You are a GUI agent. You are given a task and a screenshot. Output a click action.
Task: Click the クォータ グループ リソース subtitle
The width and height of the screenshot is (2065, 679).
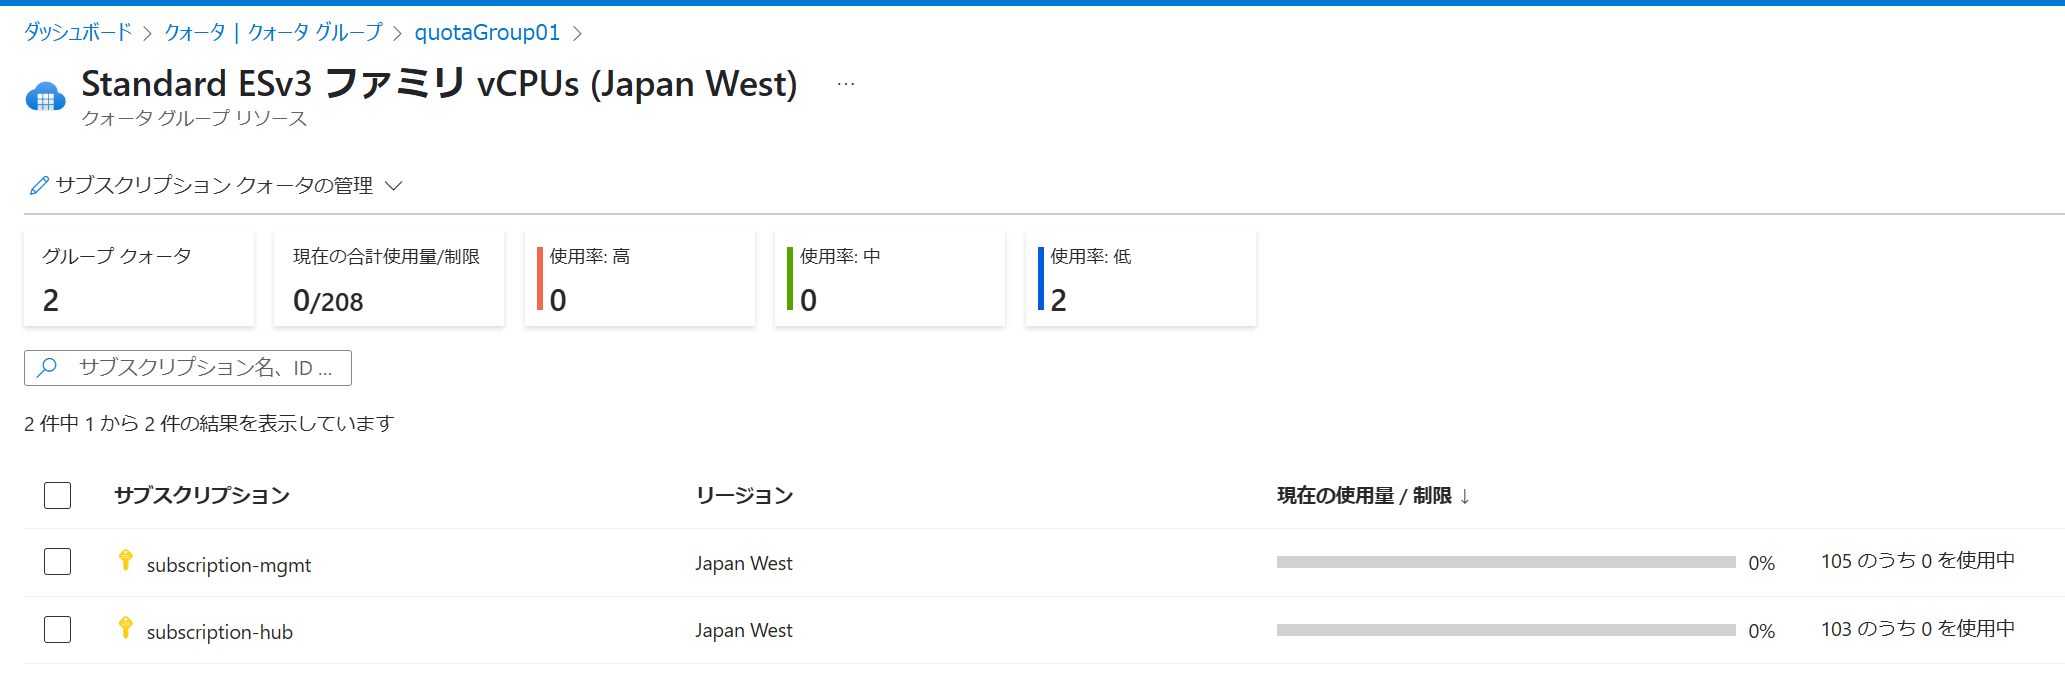coord(194,119)
